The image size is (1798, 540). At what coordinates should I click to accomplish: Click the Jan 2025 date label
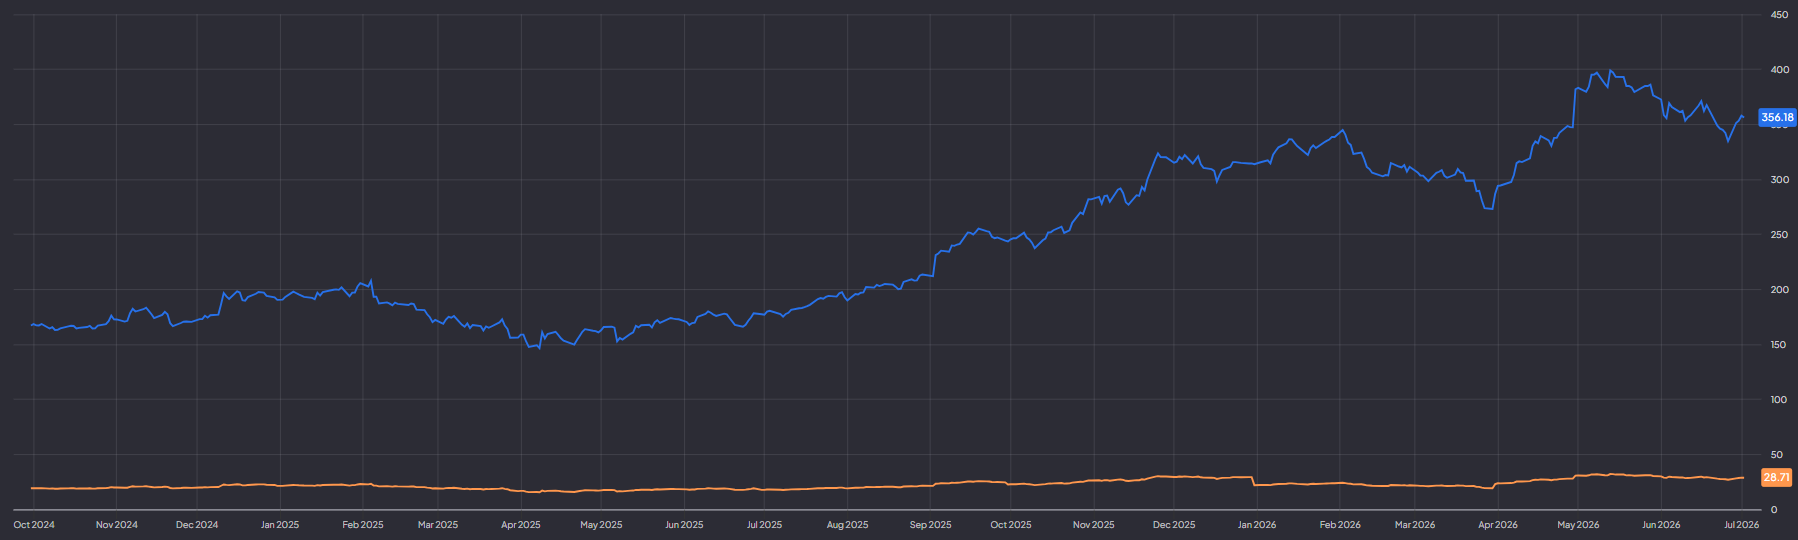click(280, 525)
